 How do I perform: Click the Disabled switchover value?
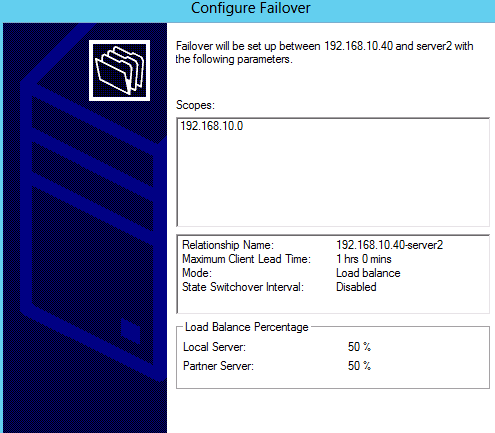point(356,287)
